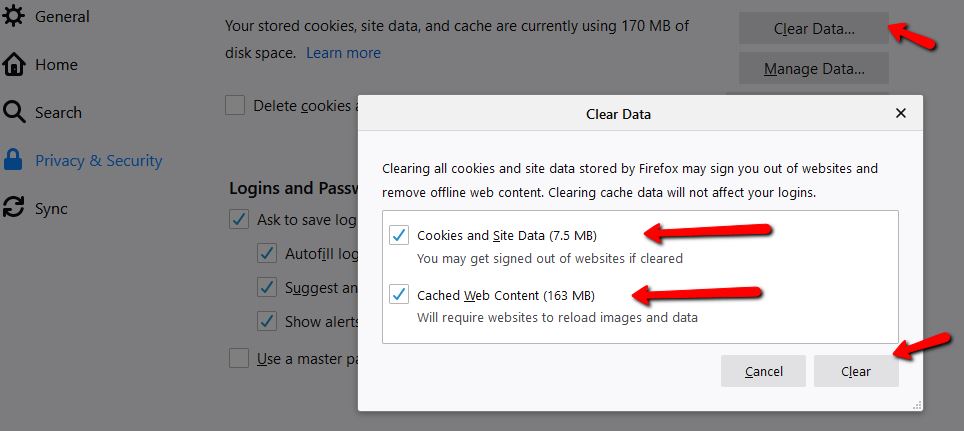
Task: Disable Autofill logins checkbox
Action: coord(267,253)
